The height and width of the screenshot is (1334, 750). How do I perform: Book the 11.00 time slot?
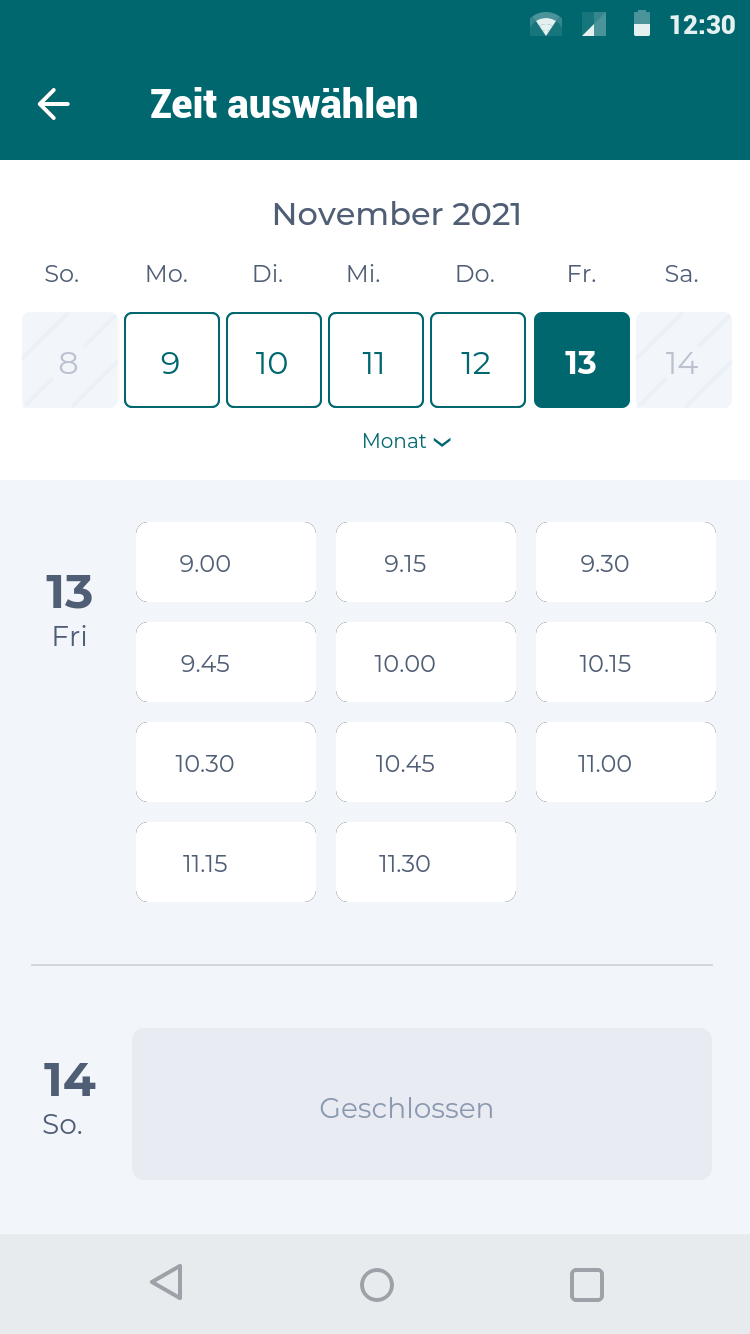626,762
